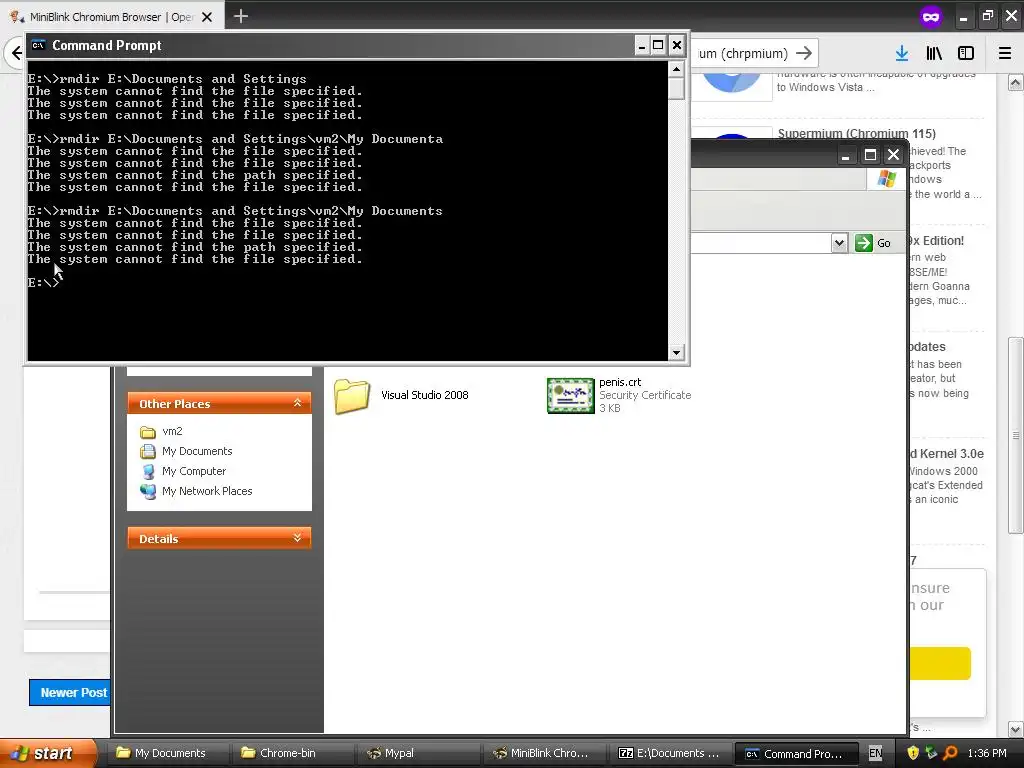Open the Supermium (Chromium 115) post link

point(857,134)
